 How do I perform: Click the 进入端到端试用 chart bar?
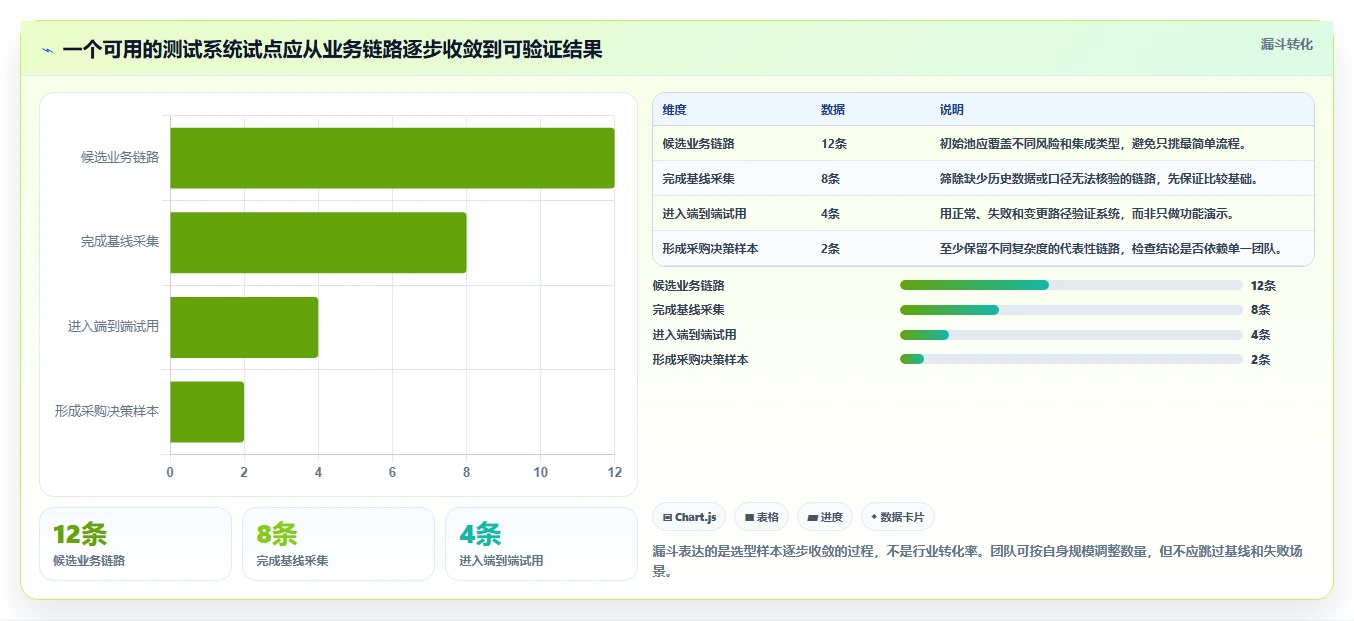tap(244, 327)
